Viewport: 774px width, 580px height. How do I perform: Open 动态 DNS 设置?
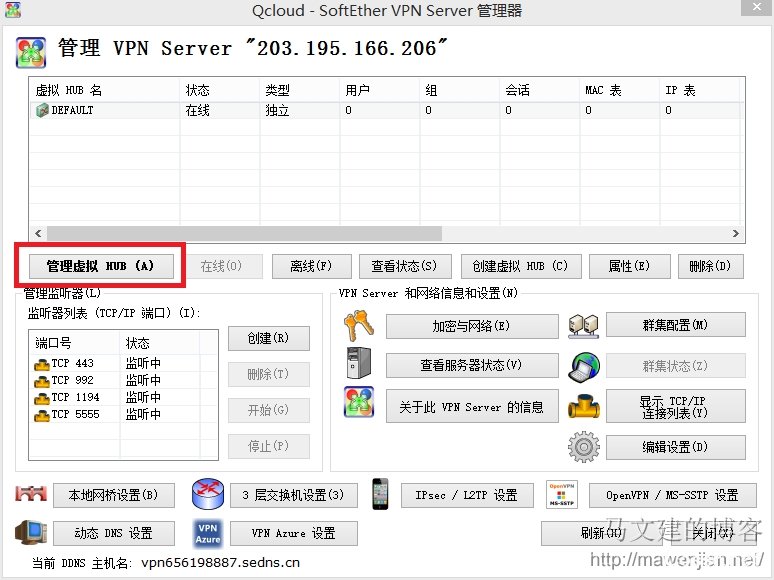click(114, 534)
